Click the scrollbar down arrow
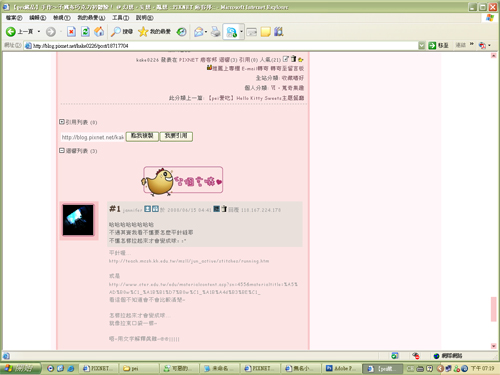Viewport: 500px width, 375px height. coord(494,346)
